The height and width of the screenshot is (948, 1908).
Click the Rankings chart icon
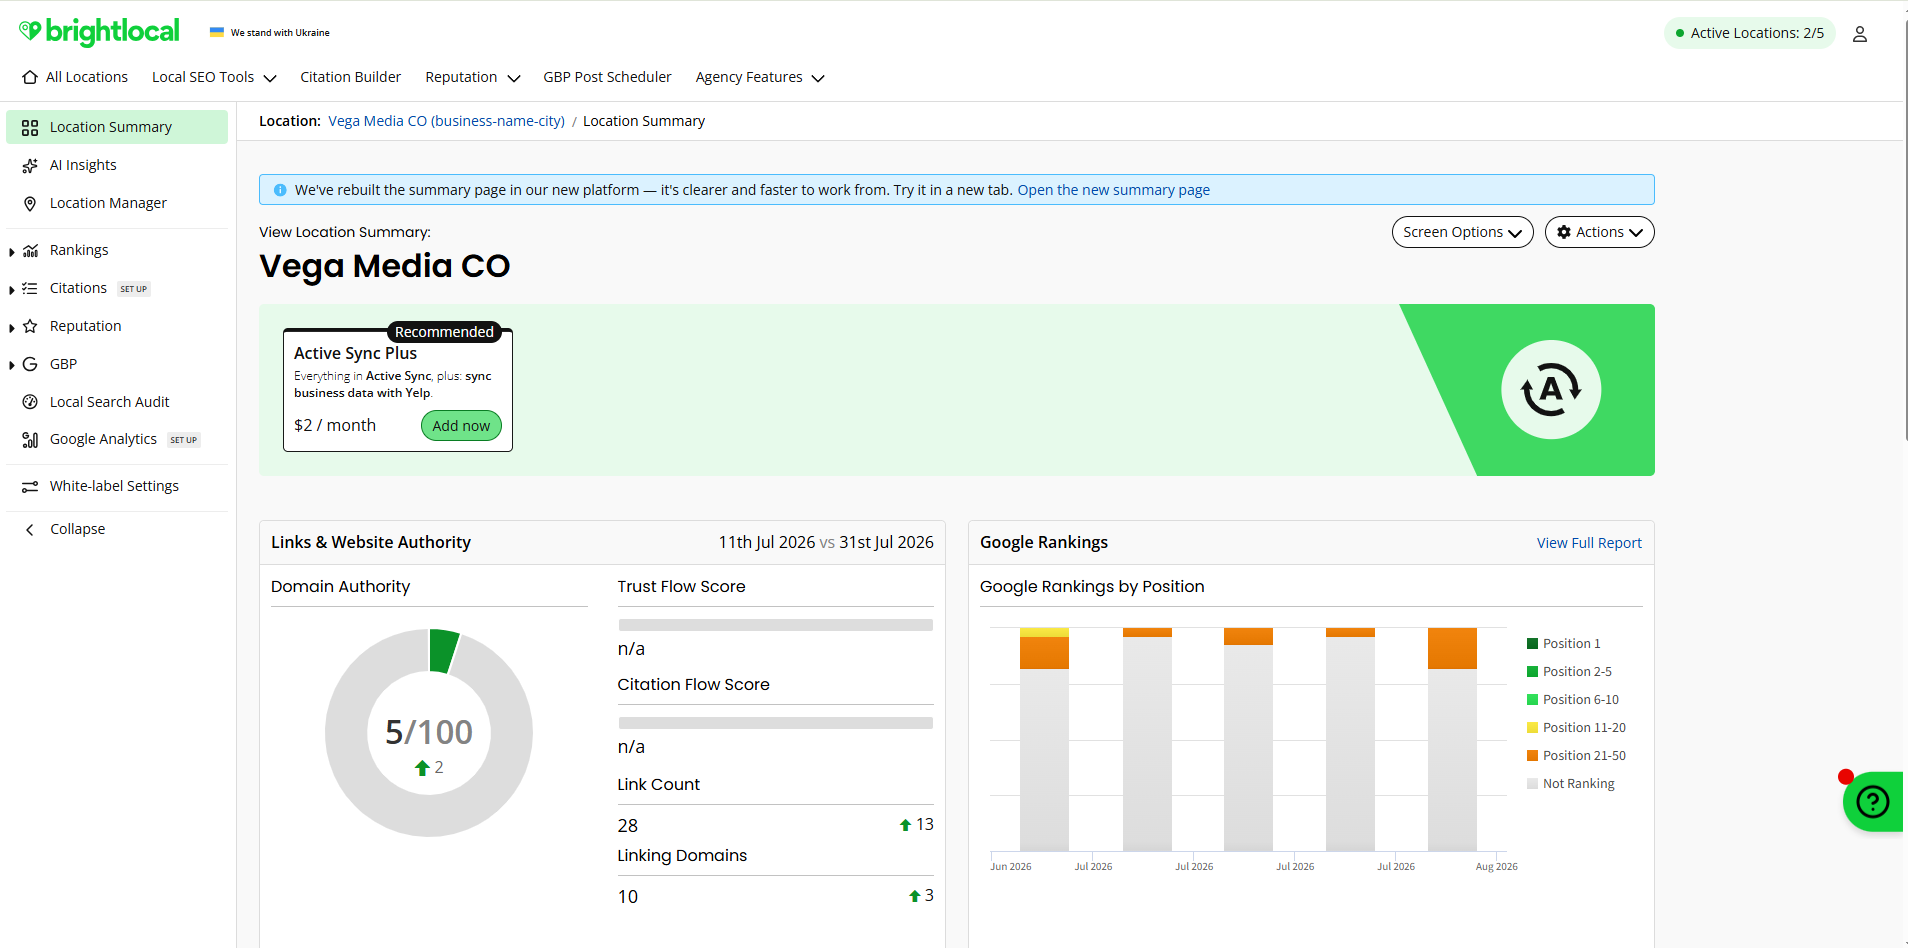pos(31,251)
